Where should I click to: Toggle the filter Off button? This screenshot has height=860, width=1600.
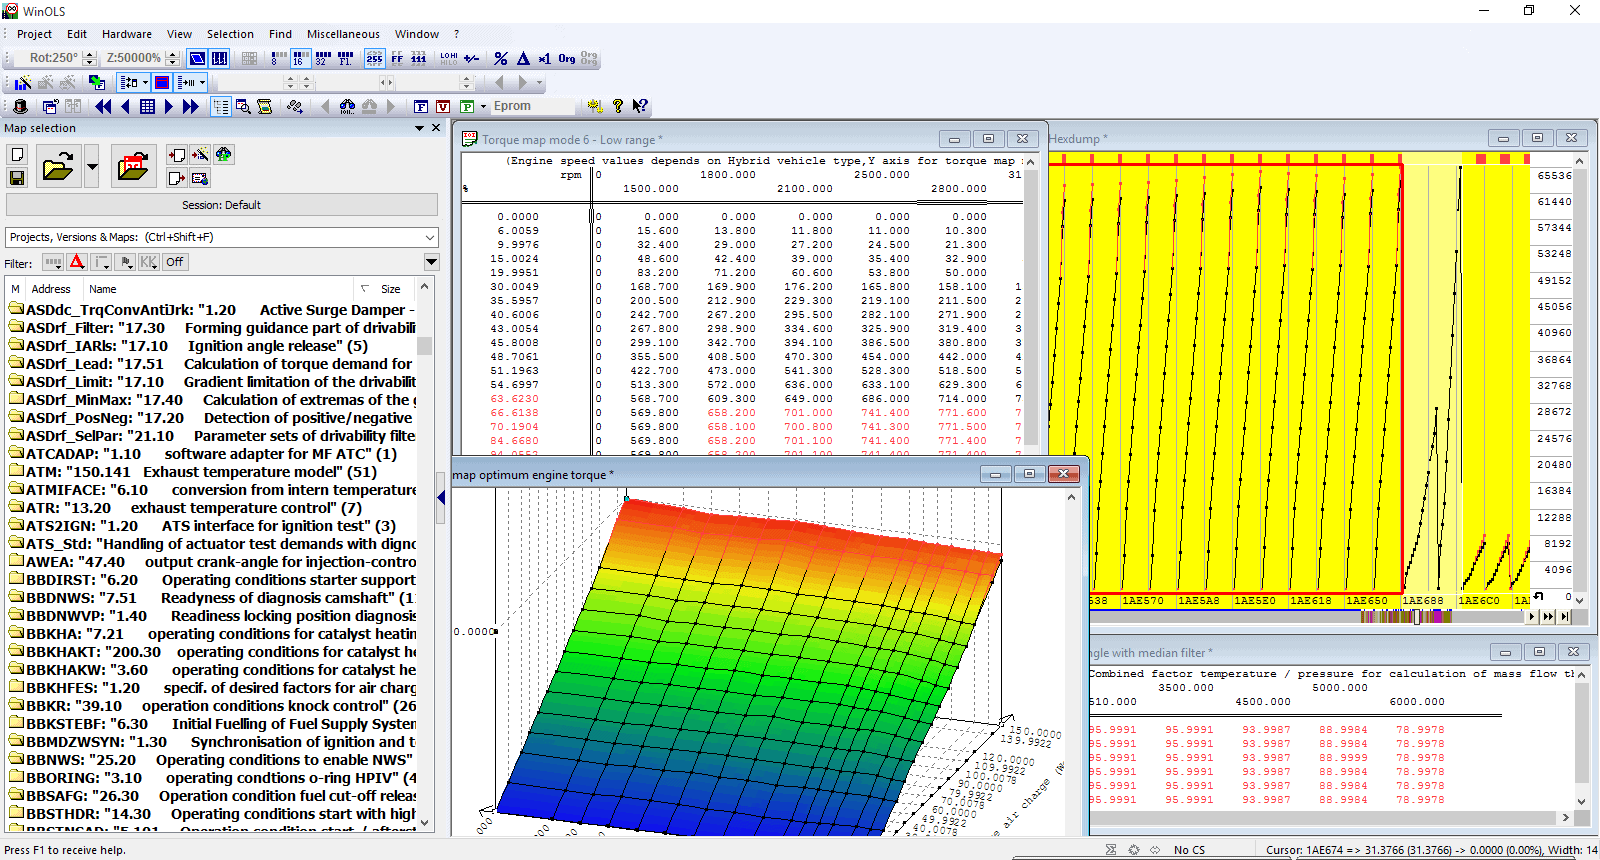[175, 262]
